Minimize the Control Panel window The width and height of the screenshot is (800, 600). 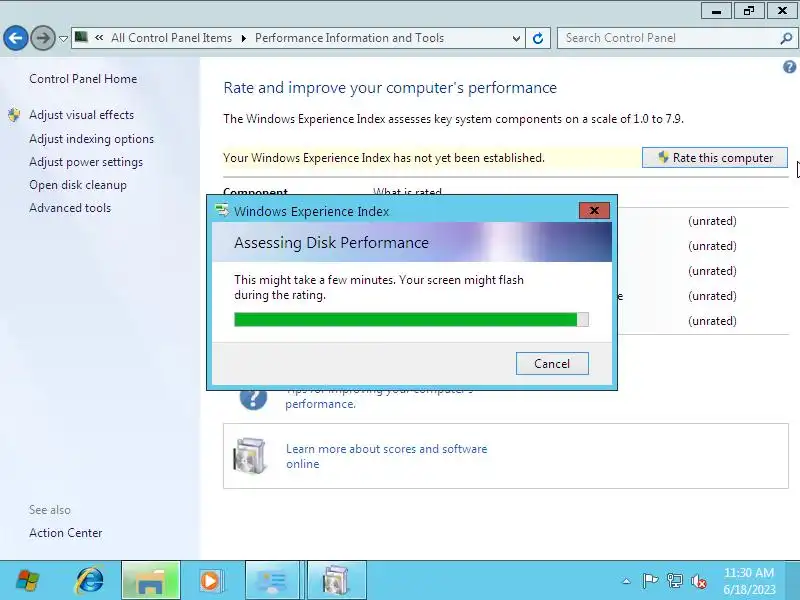(716, 11)
